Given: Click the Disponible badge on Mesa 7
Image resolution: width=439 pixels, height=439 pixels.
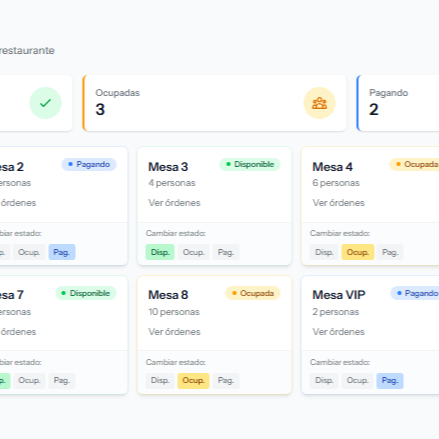Looking at the screenshot, I should click(x=86, y=293).
